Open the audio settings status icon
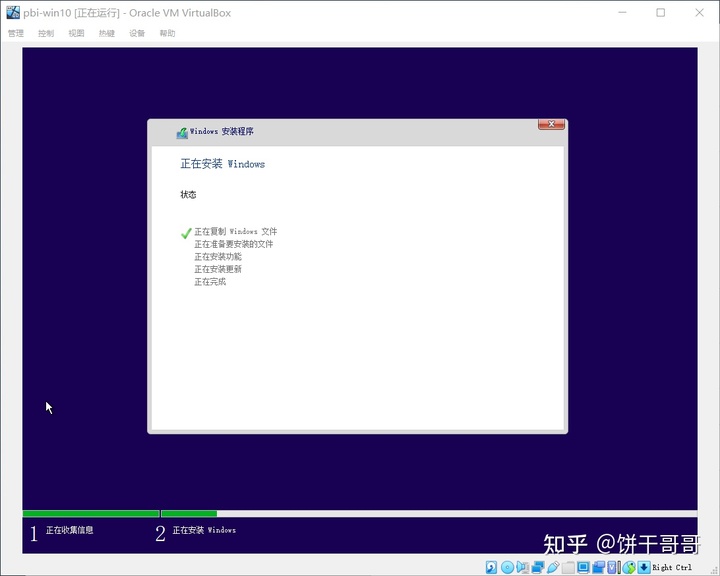This screenshot has width=720, height=576. pyautogui.click(x=523, y=567)
